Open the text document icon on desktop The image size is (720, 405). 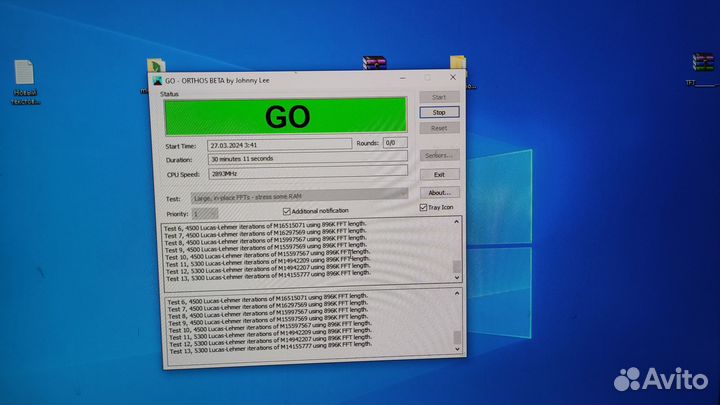pyautogui.click(x=24, y=73)
